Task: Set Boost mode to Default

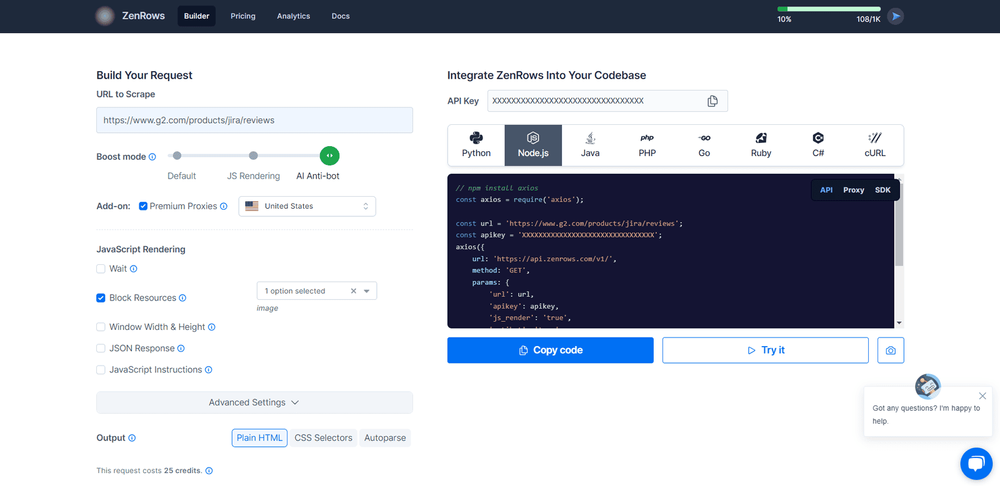Action: (x=177, y=156)
